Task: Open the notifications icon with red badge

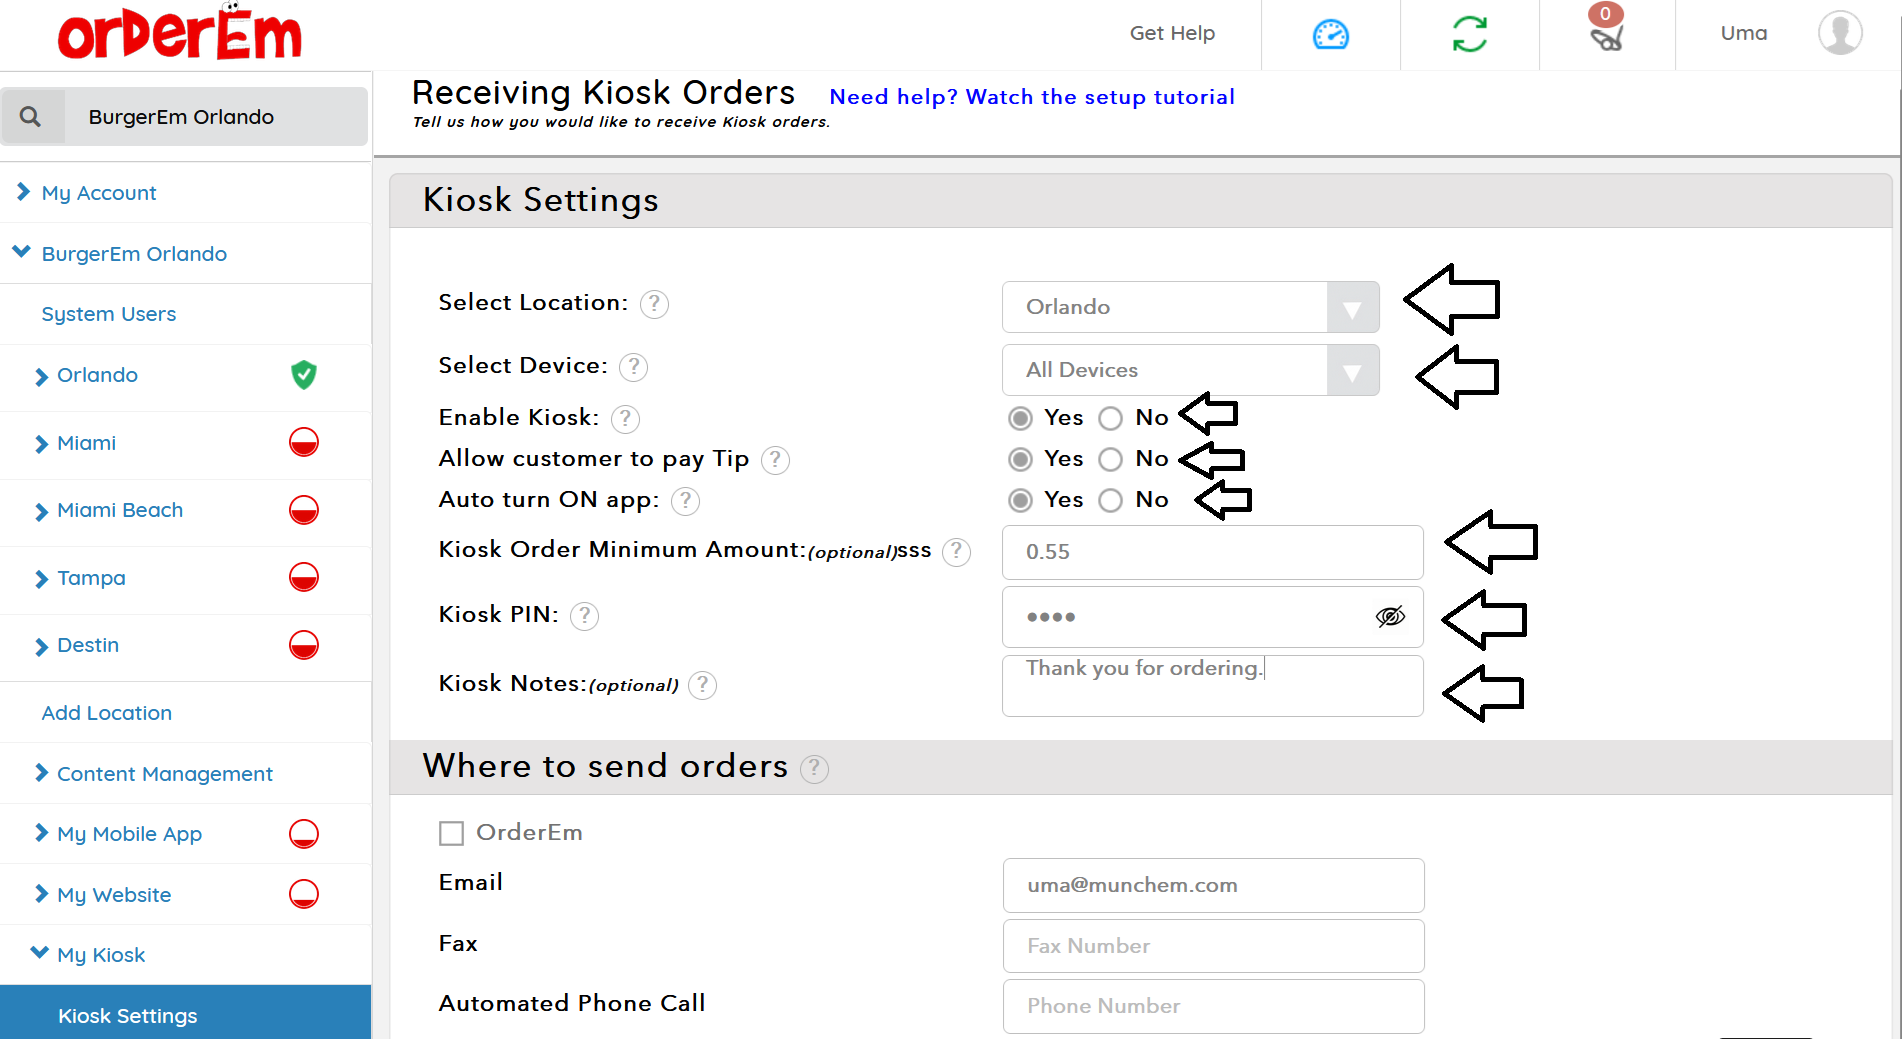Action: (x=1606, y=35)
